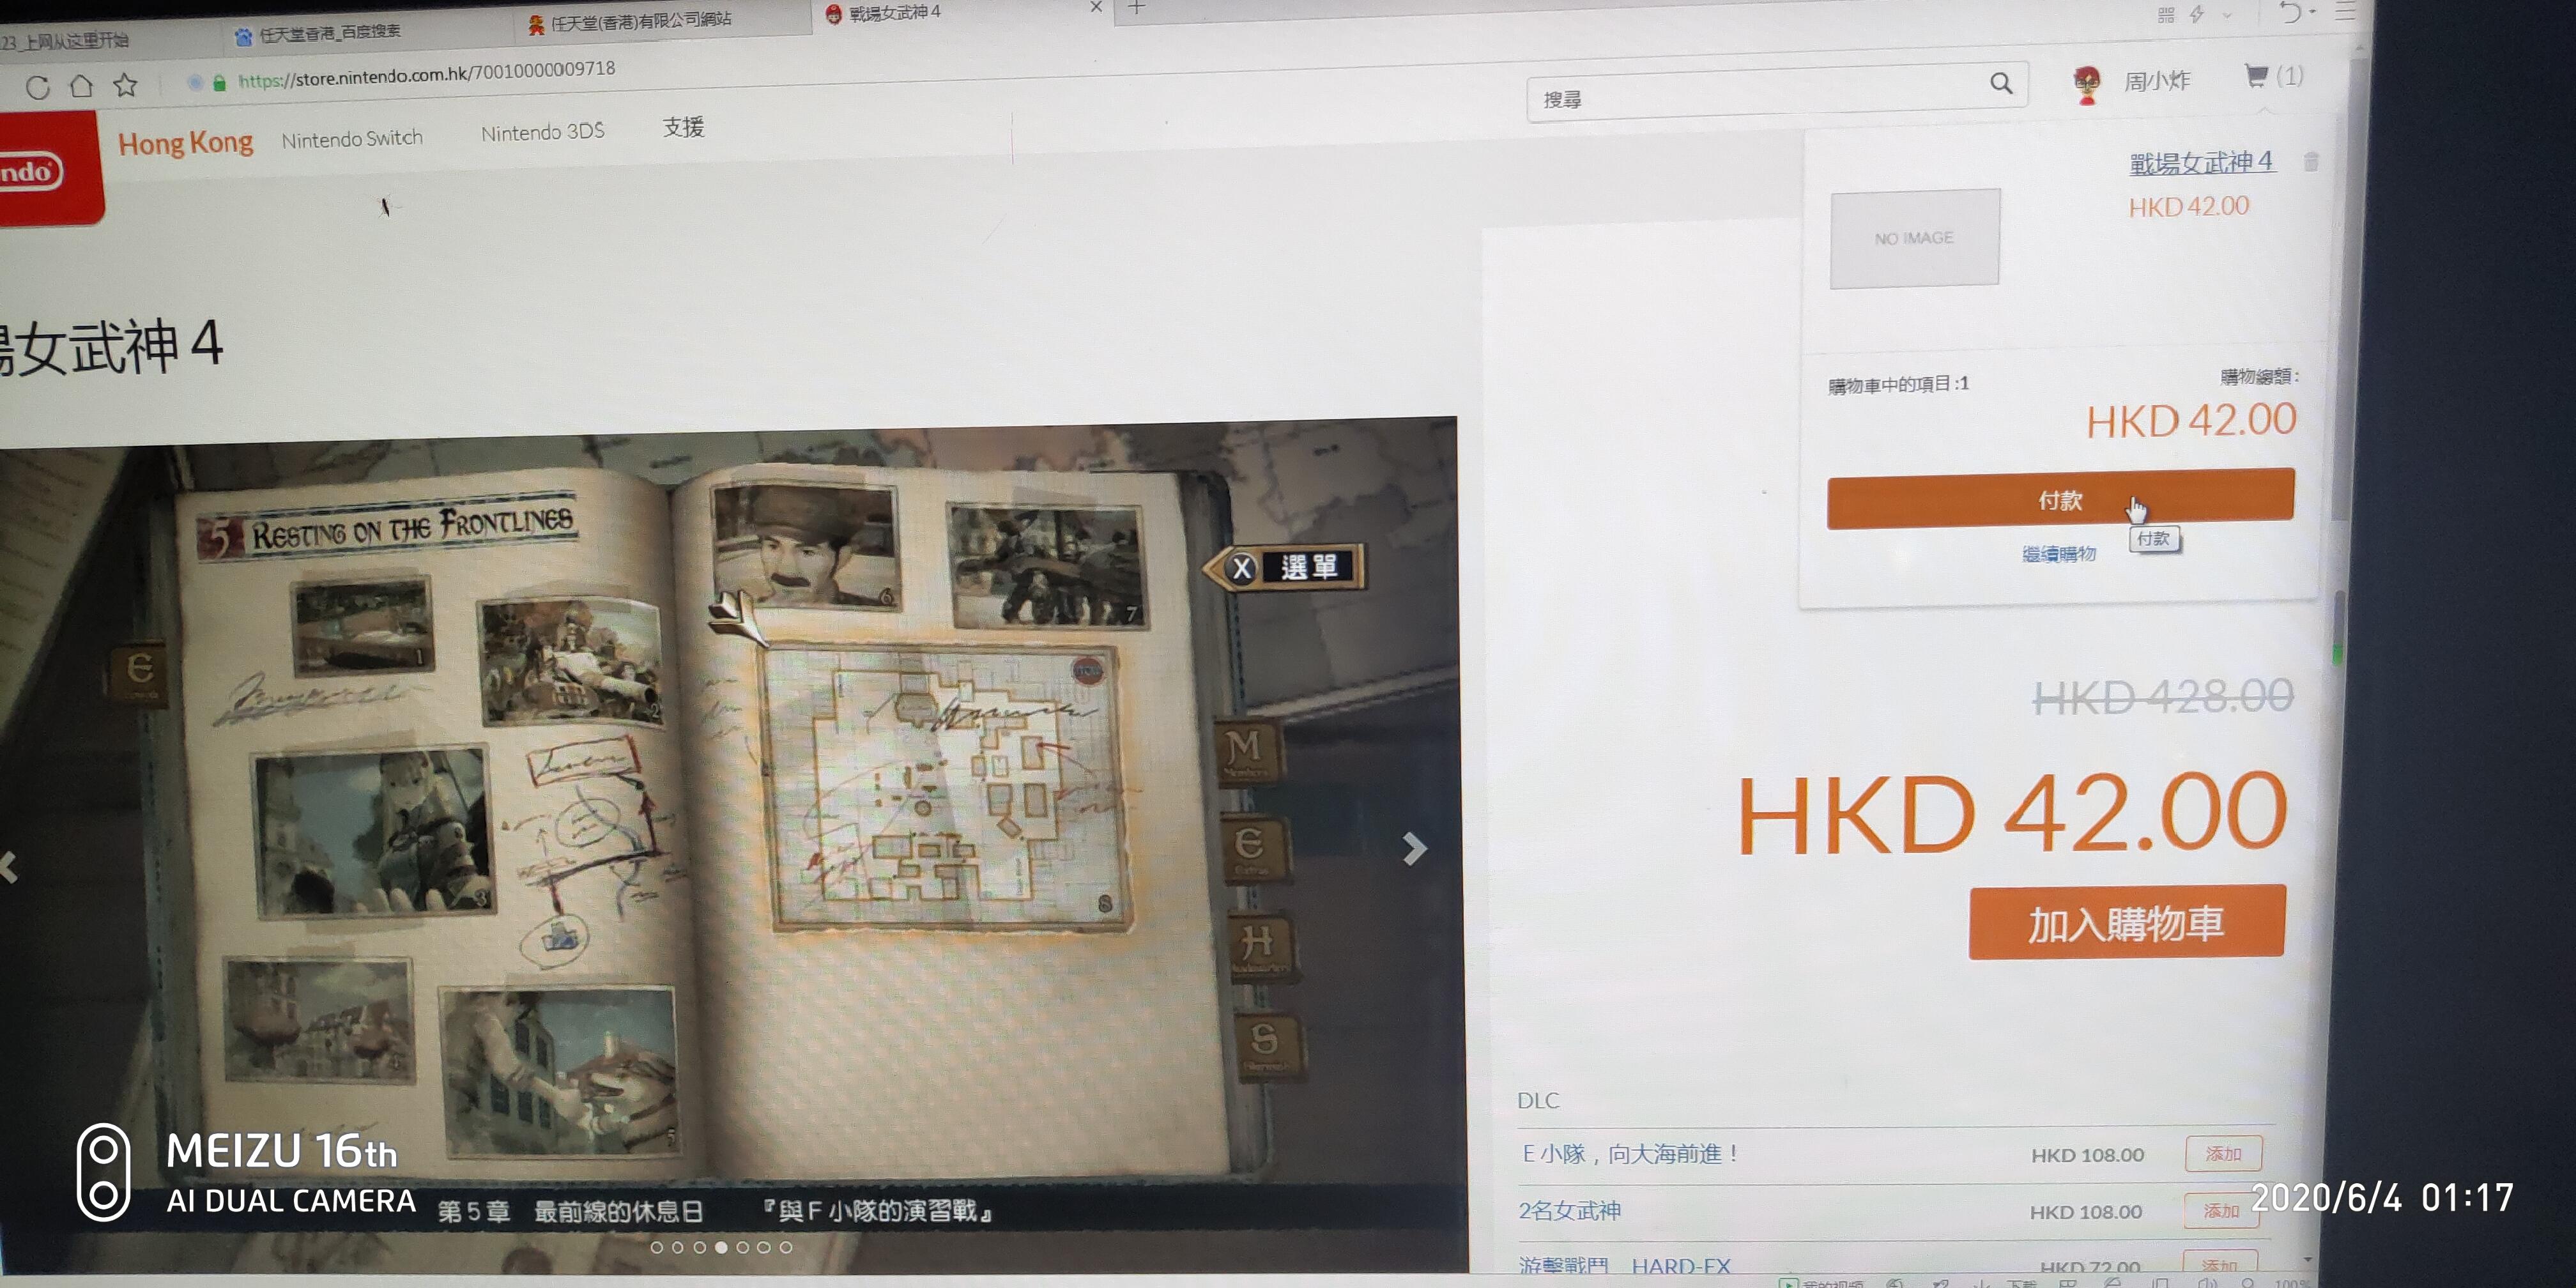Show next screenshot with the right arrow
2576x1288 pixels.
coord(1414,849)
